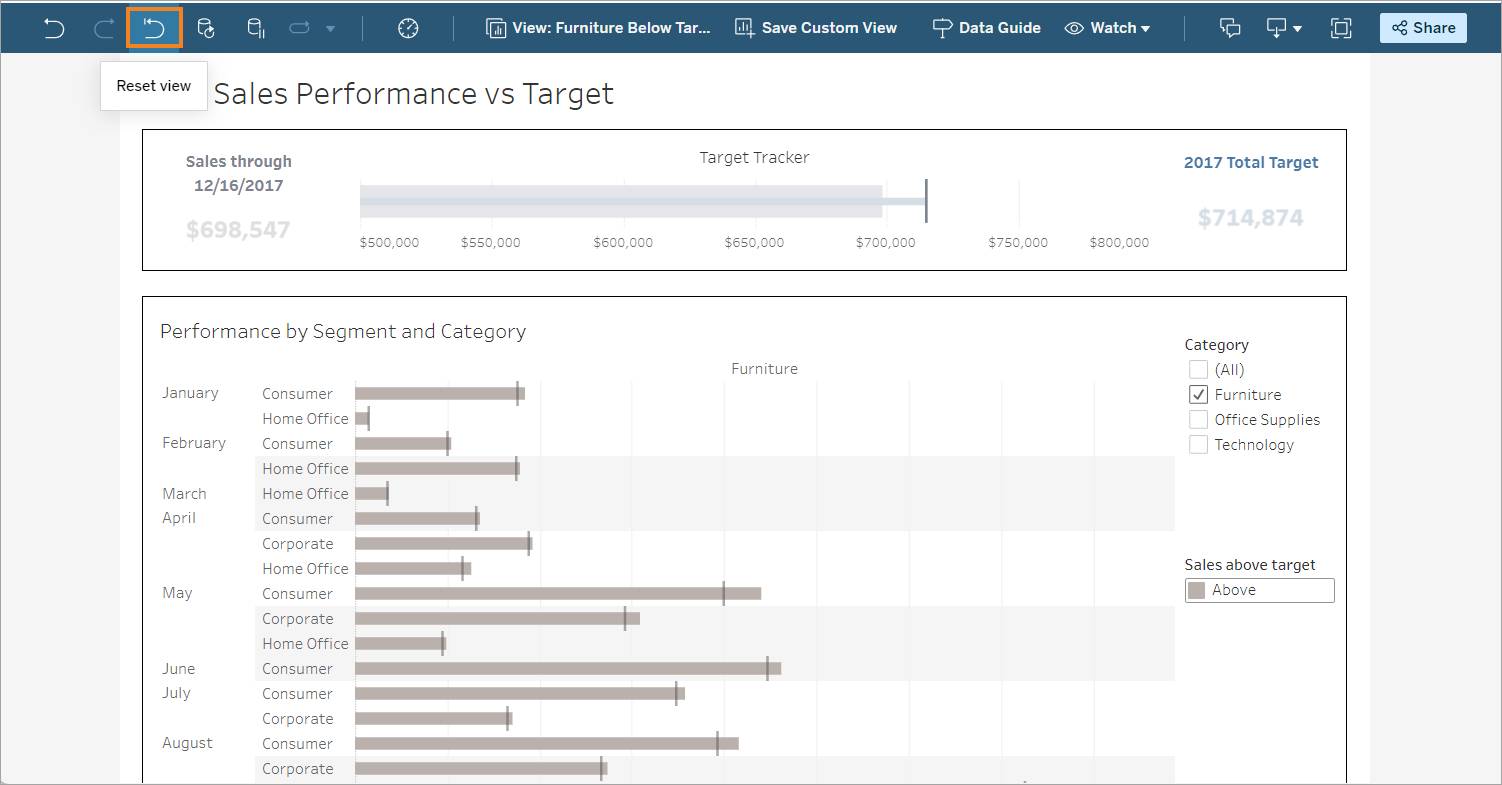Image resolution: width=1502 pixels, height=785 pixels.
Task: Select the Above legend color swatch
Action: (1196, 590)
